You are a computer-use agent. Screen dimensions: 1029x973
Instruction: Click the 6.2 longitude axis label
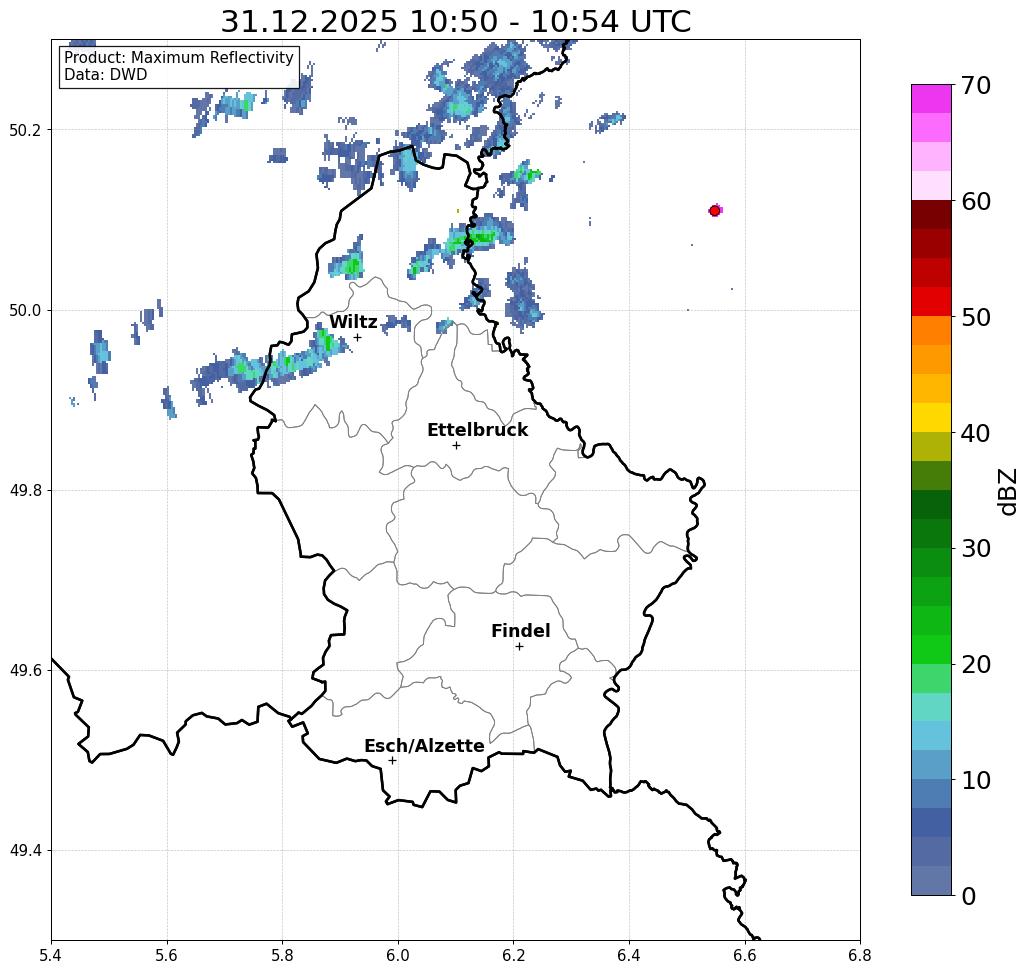[x=514, y=955]
